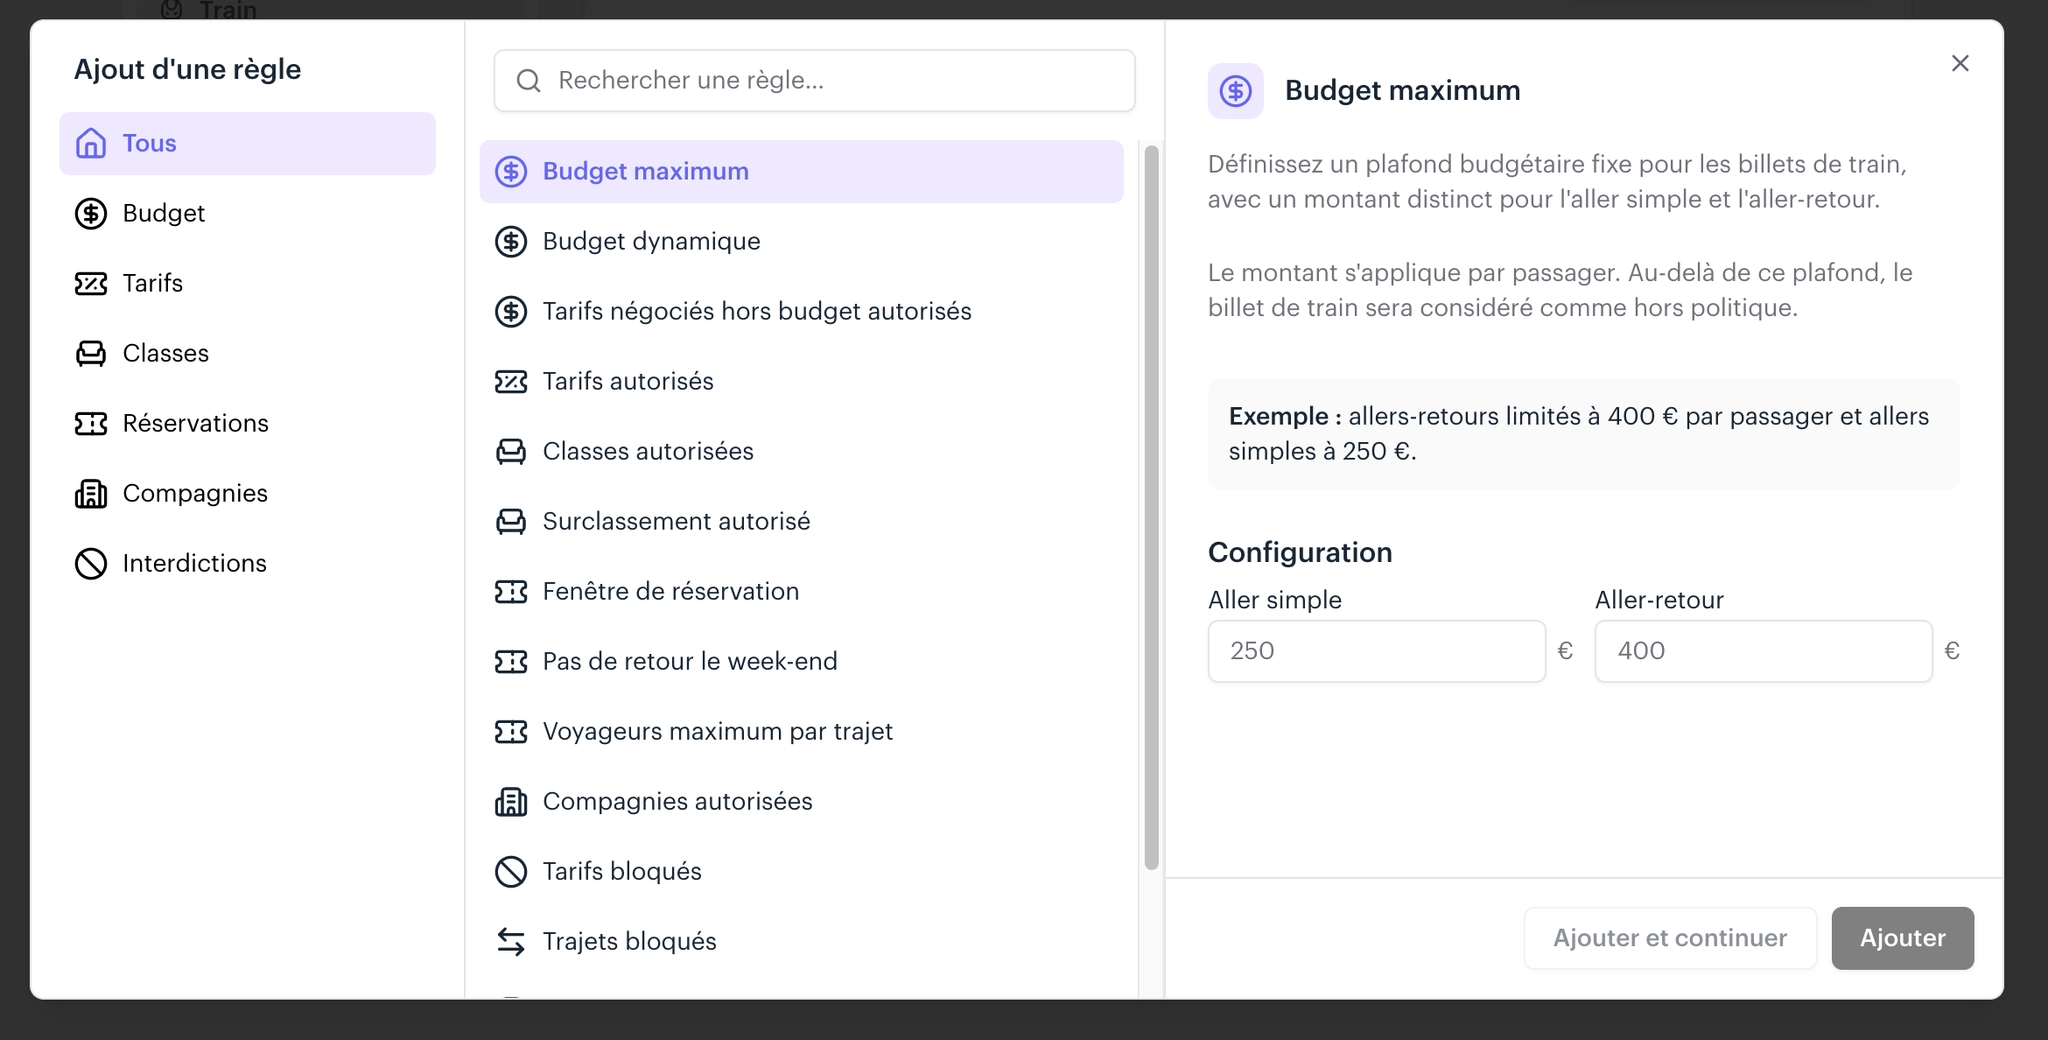Focus the Aller-retour amount field

(x=1763, y=651)
